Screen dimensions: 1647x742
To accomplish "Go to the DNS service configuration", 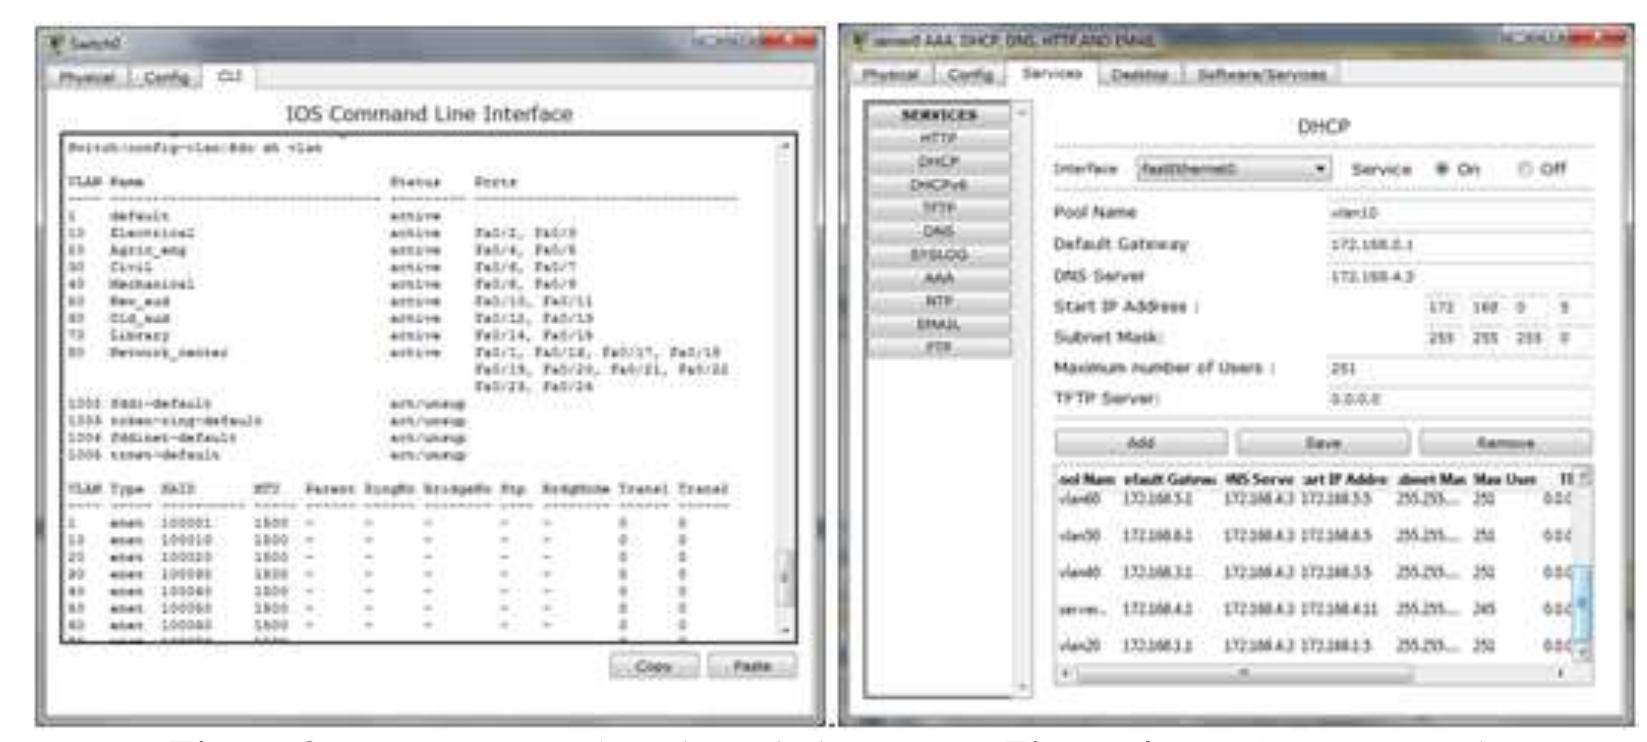I will (x=938, y=231).
